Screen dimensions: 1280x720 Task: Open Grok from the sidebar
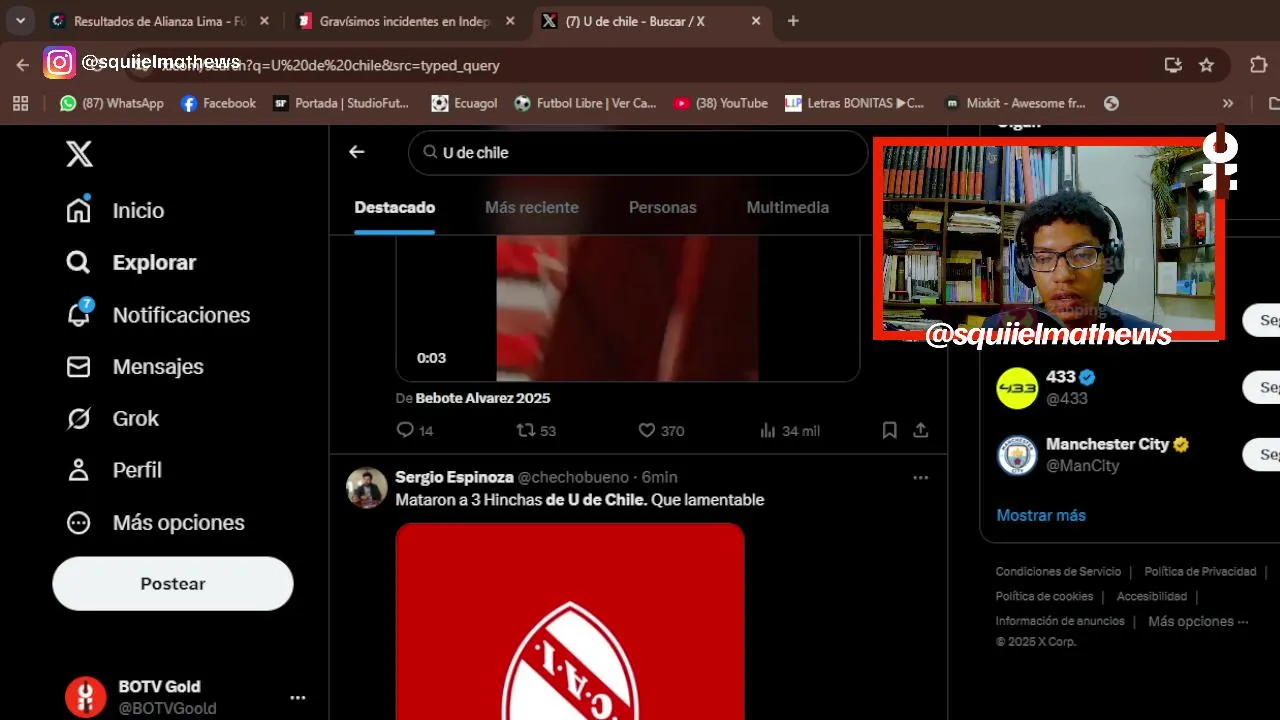point(112,418)
